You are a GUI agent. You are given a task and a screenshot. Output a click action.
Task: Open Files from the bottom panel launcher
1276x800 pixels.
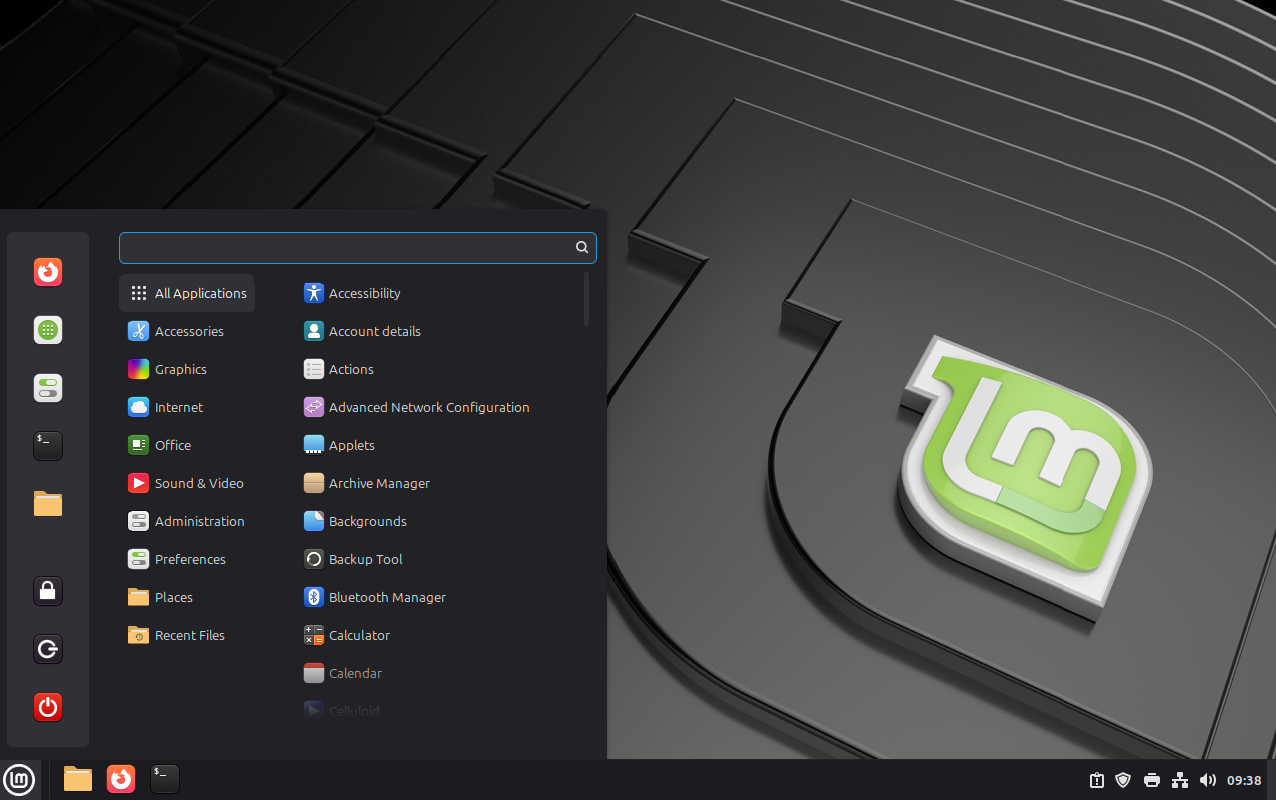(x=78, y=779)
